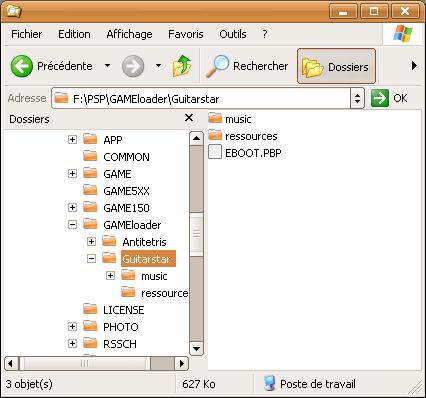Open the Précédente history dropdown arrow

[x=107, y=65]
